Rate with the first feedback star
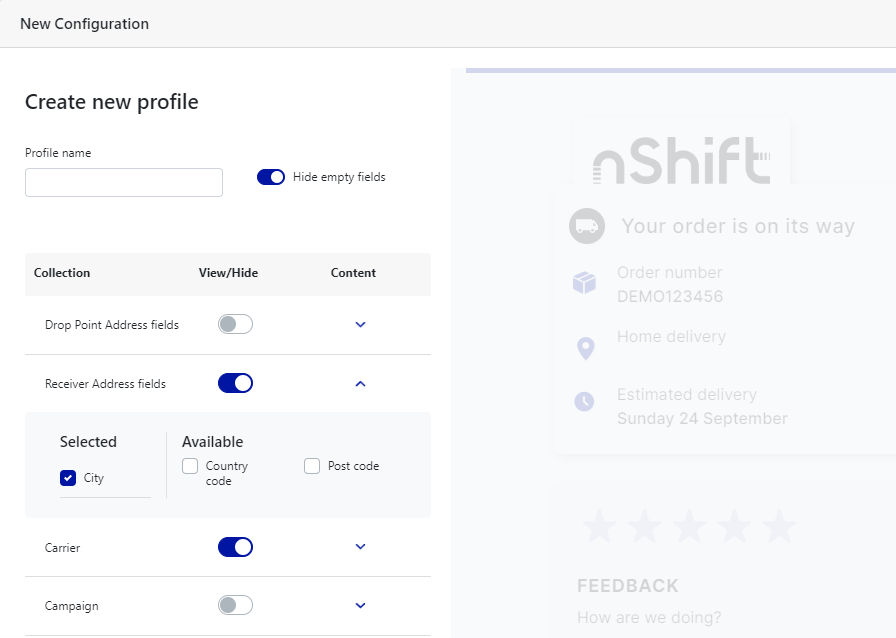This screenshot has height=638, width=896. (600, 526)
